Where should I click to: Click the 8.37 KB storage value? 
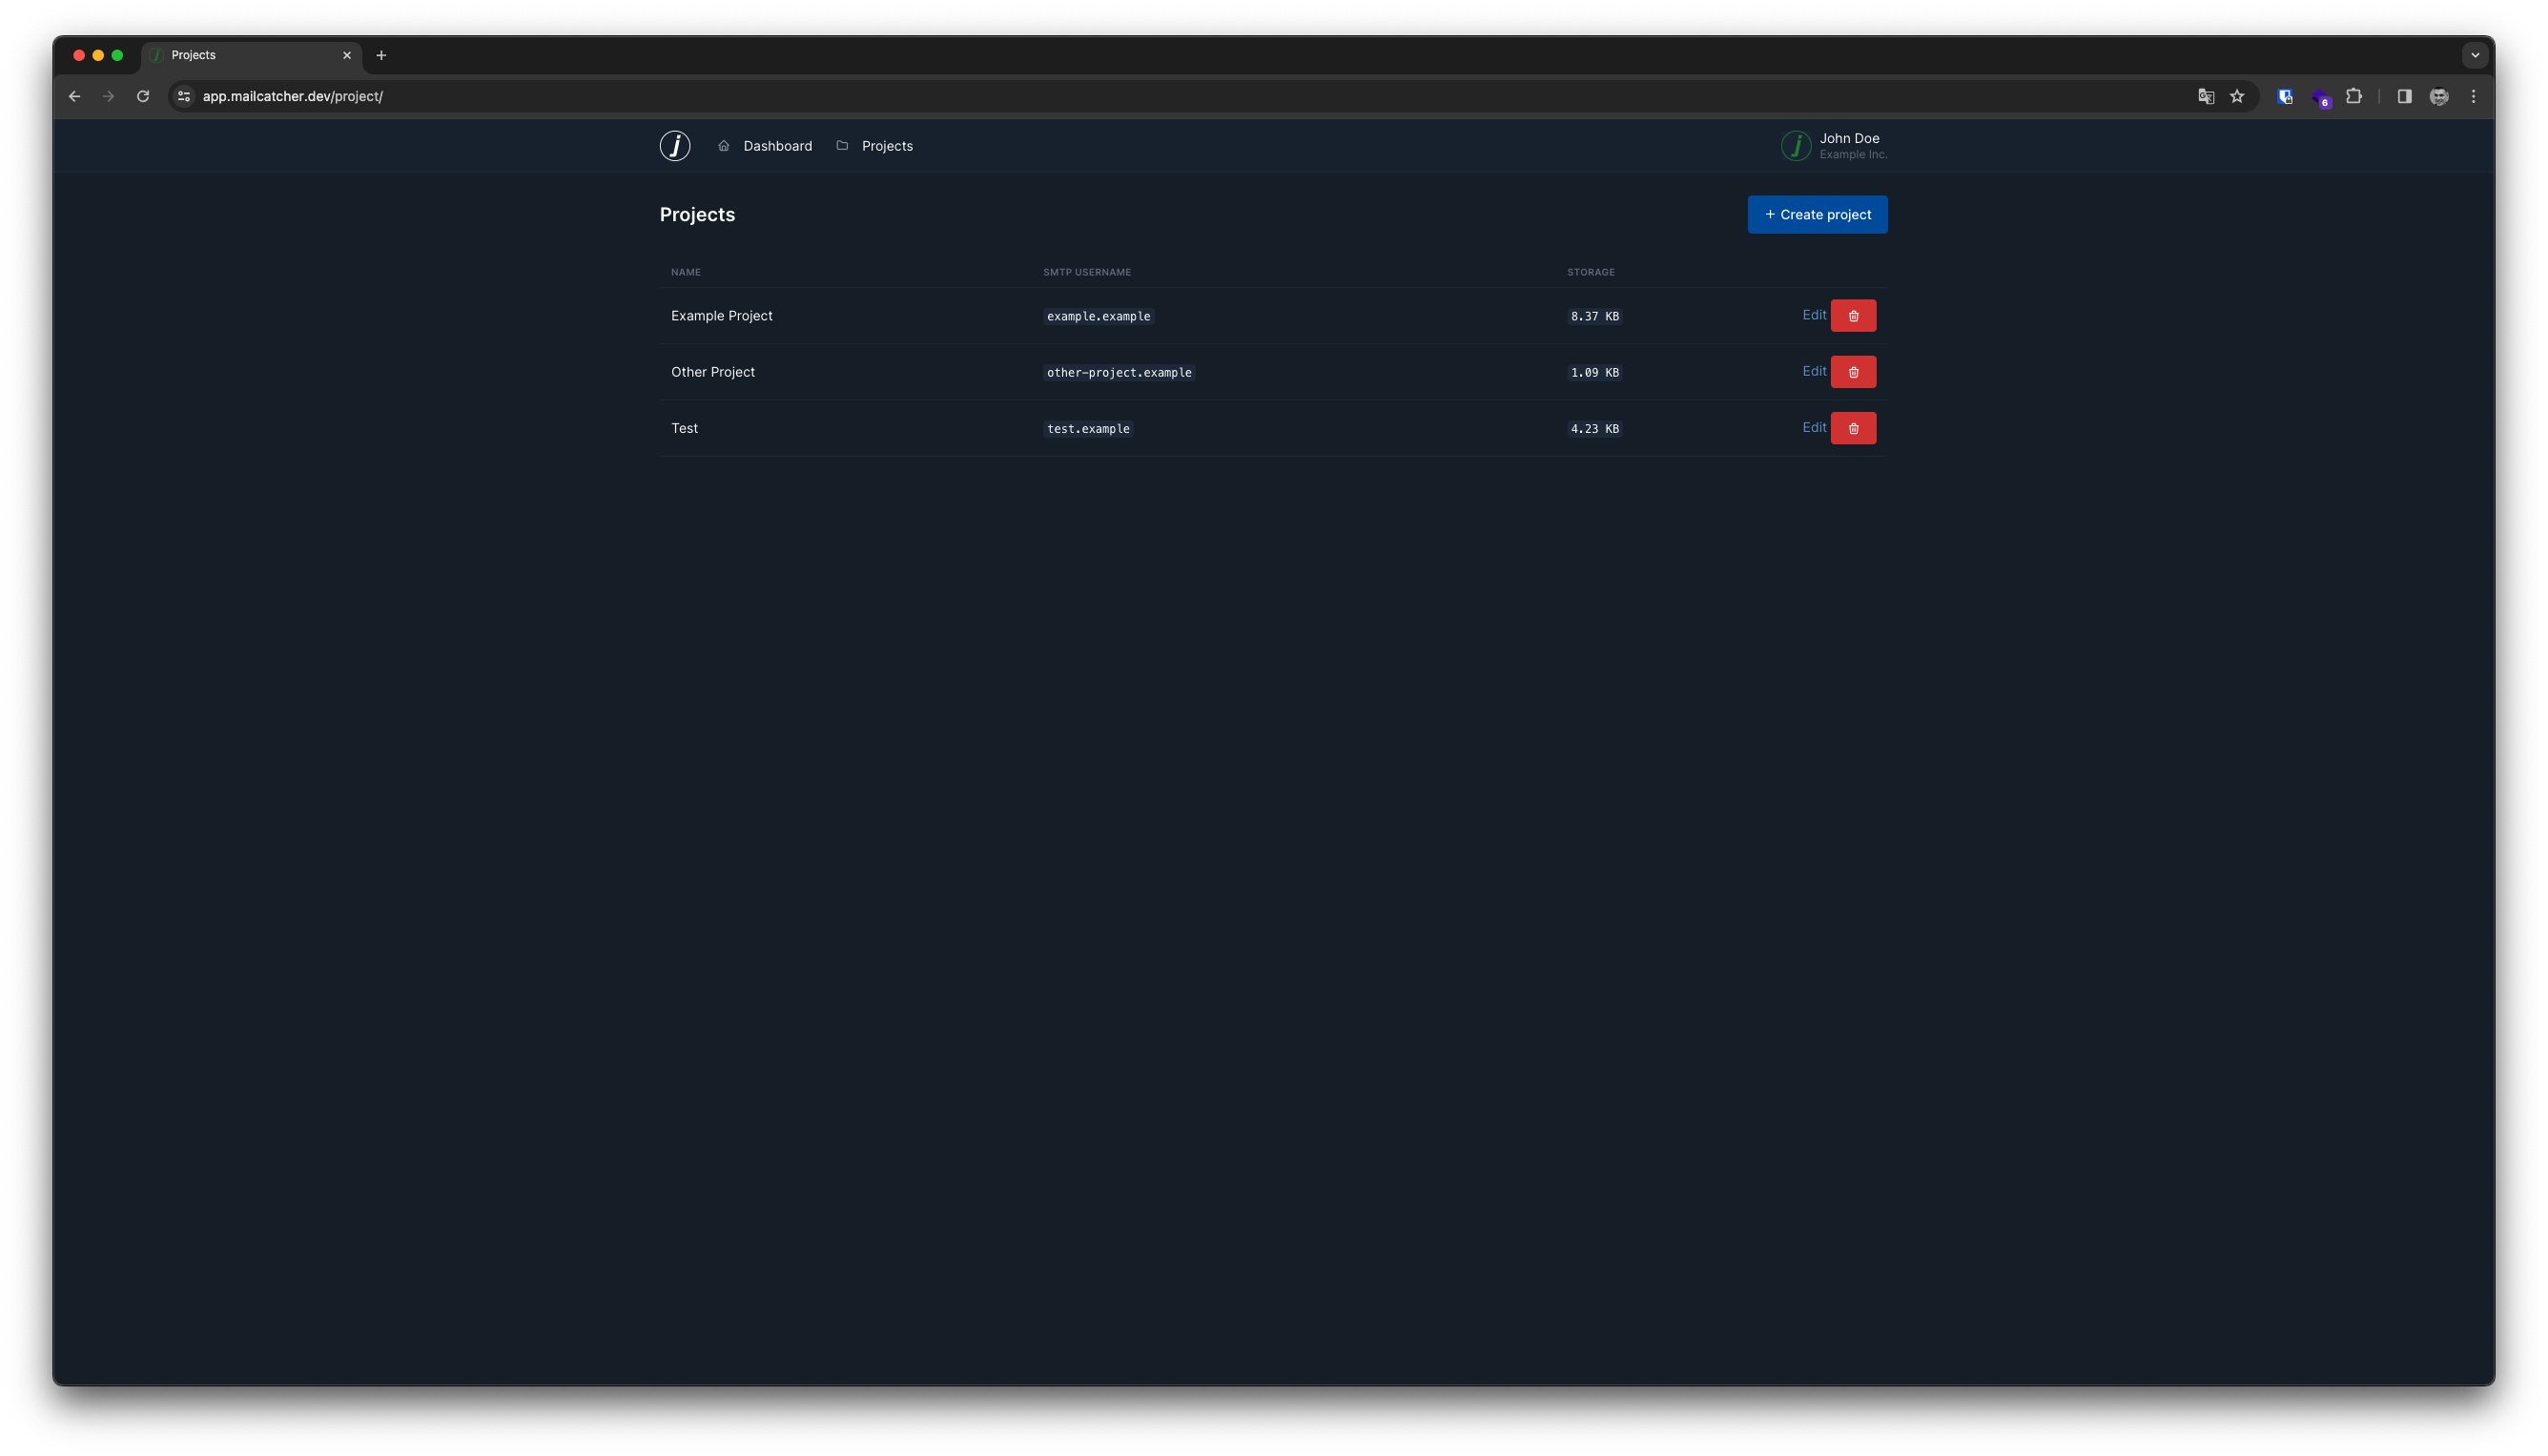pos(1594,316)
